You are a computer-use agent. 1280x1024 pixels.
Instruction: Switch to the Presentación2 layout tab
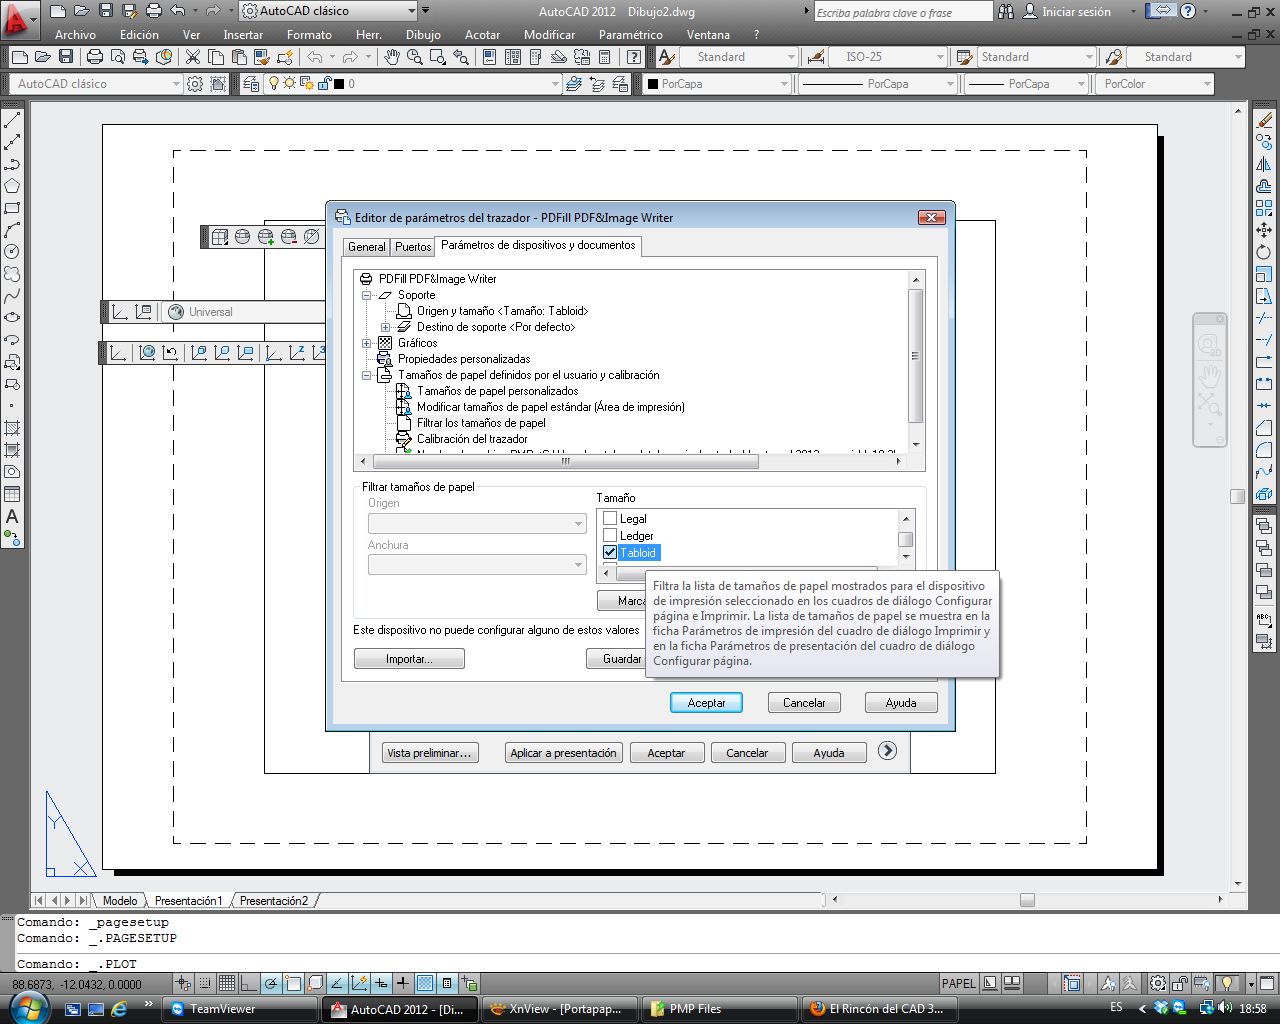pyautogui.click(x=274, y=901)
